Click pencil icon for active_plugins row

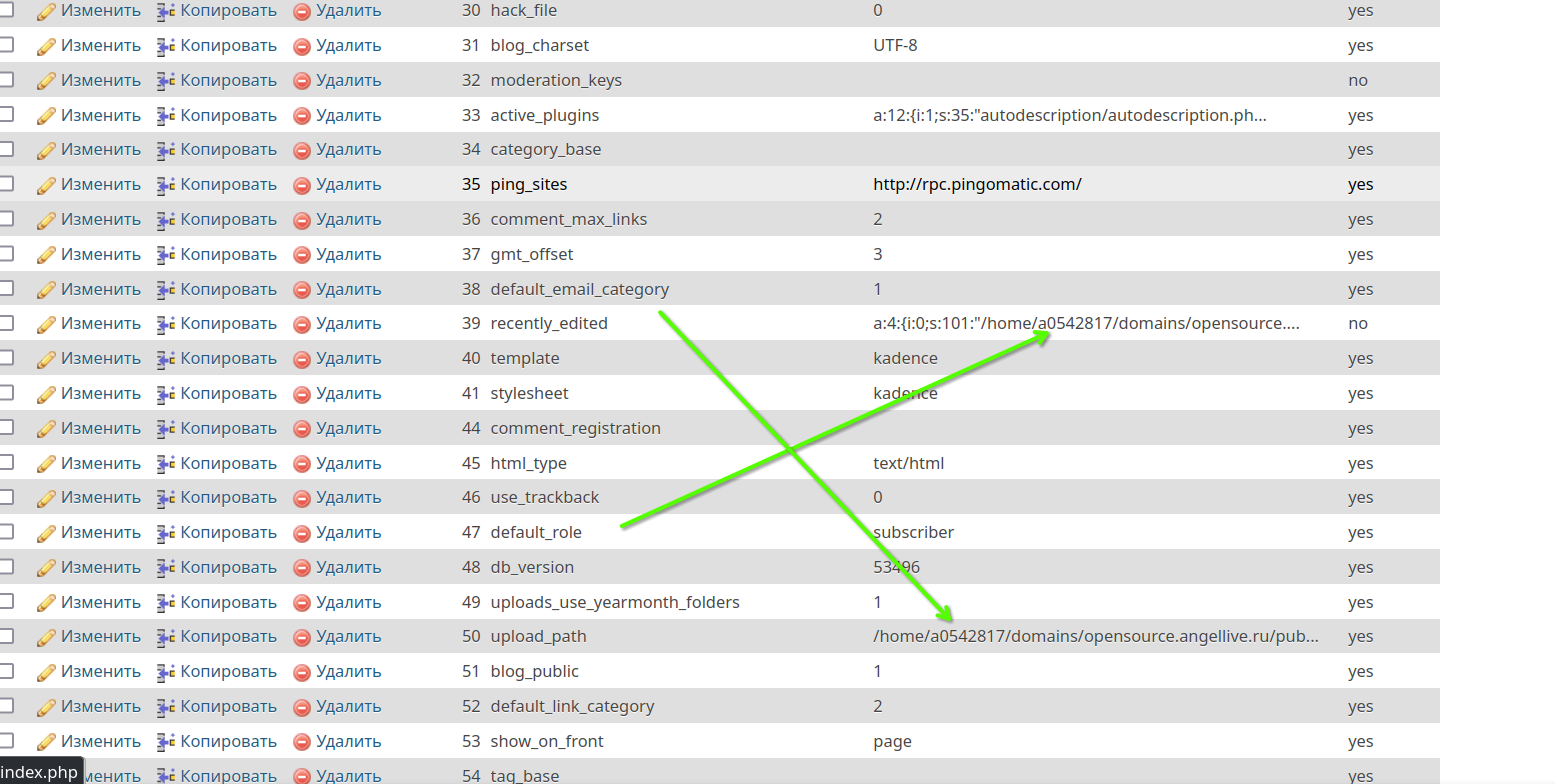[46, 116]
